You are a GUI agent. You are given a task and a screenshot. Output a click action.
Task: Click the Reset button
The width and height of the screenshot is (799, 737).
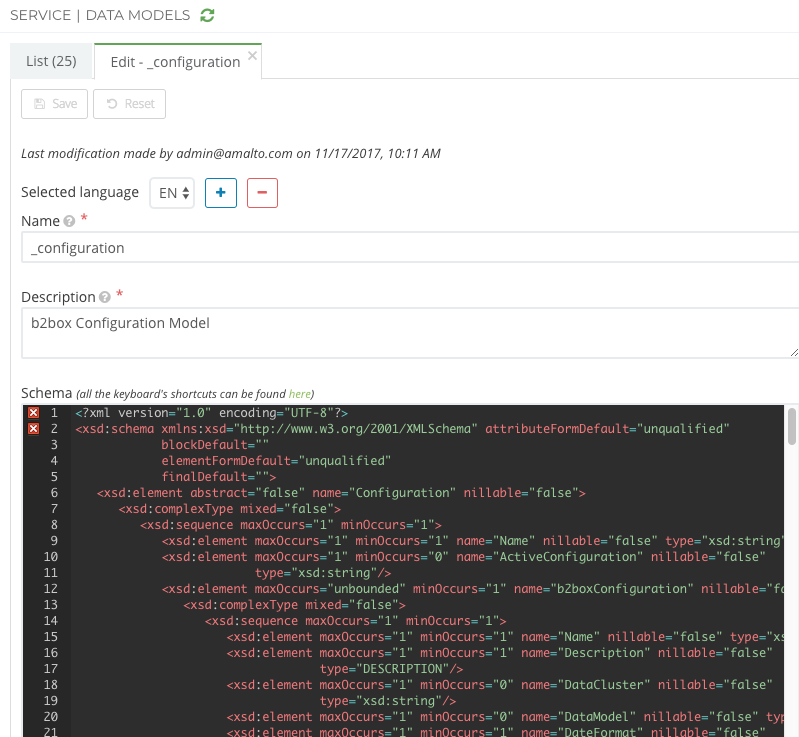coord(129,104)
